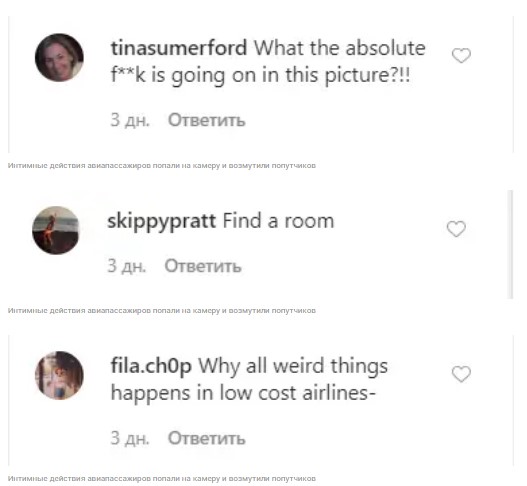This screenshot has width=527, height=486.
Task: Click the scrollbar beside skippypratt's comment
Action: pyautogui.click(x=511, y=244)
